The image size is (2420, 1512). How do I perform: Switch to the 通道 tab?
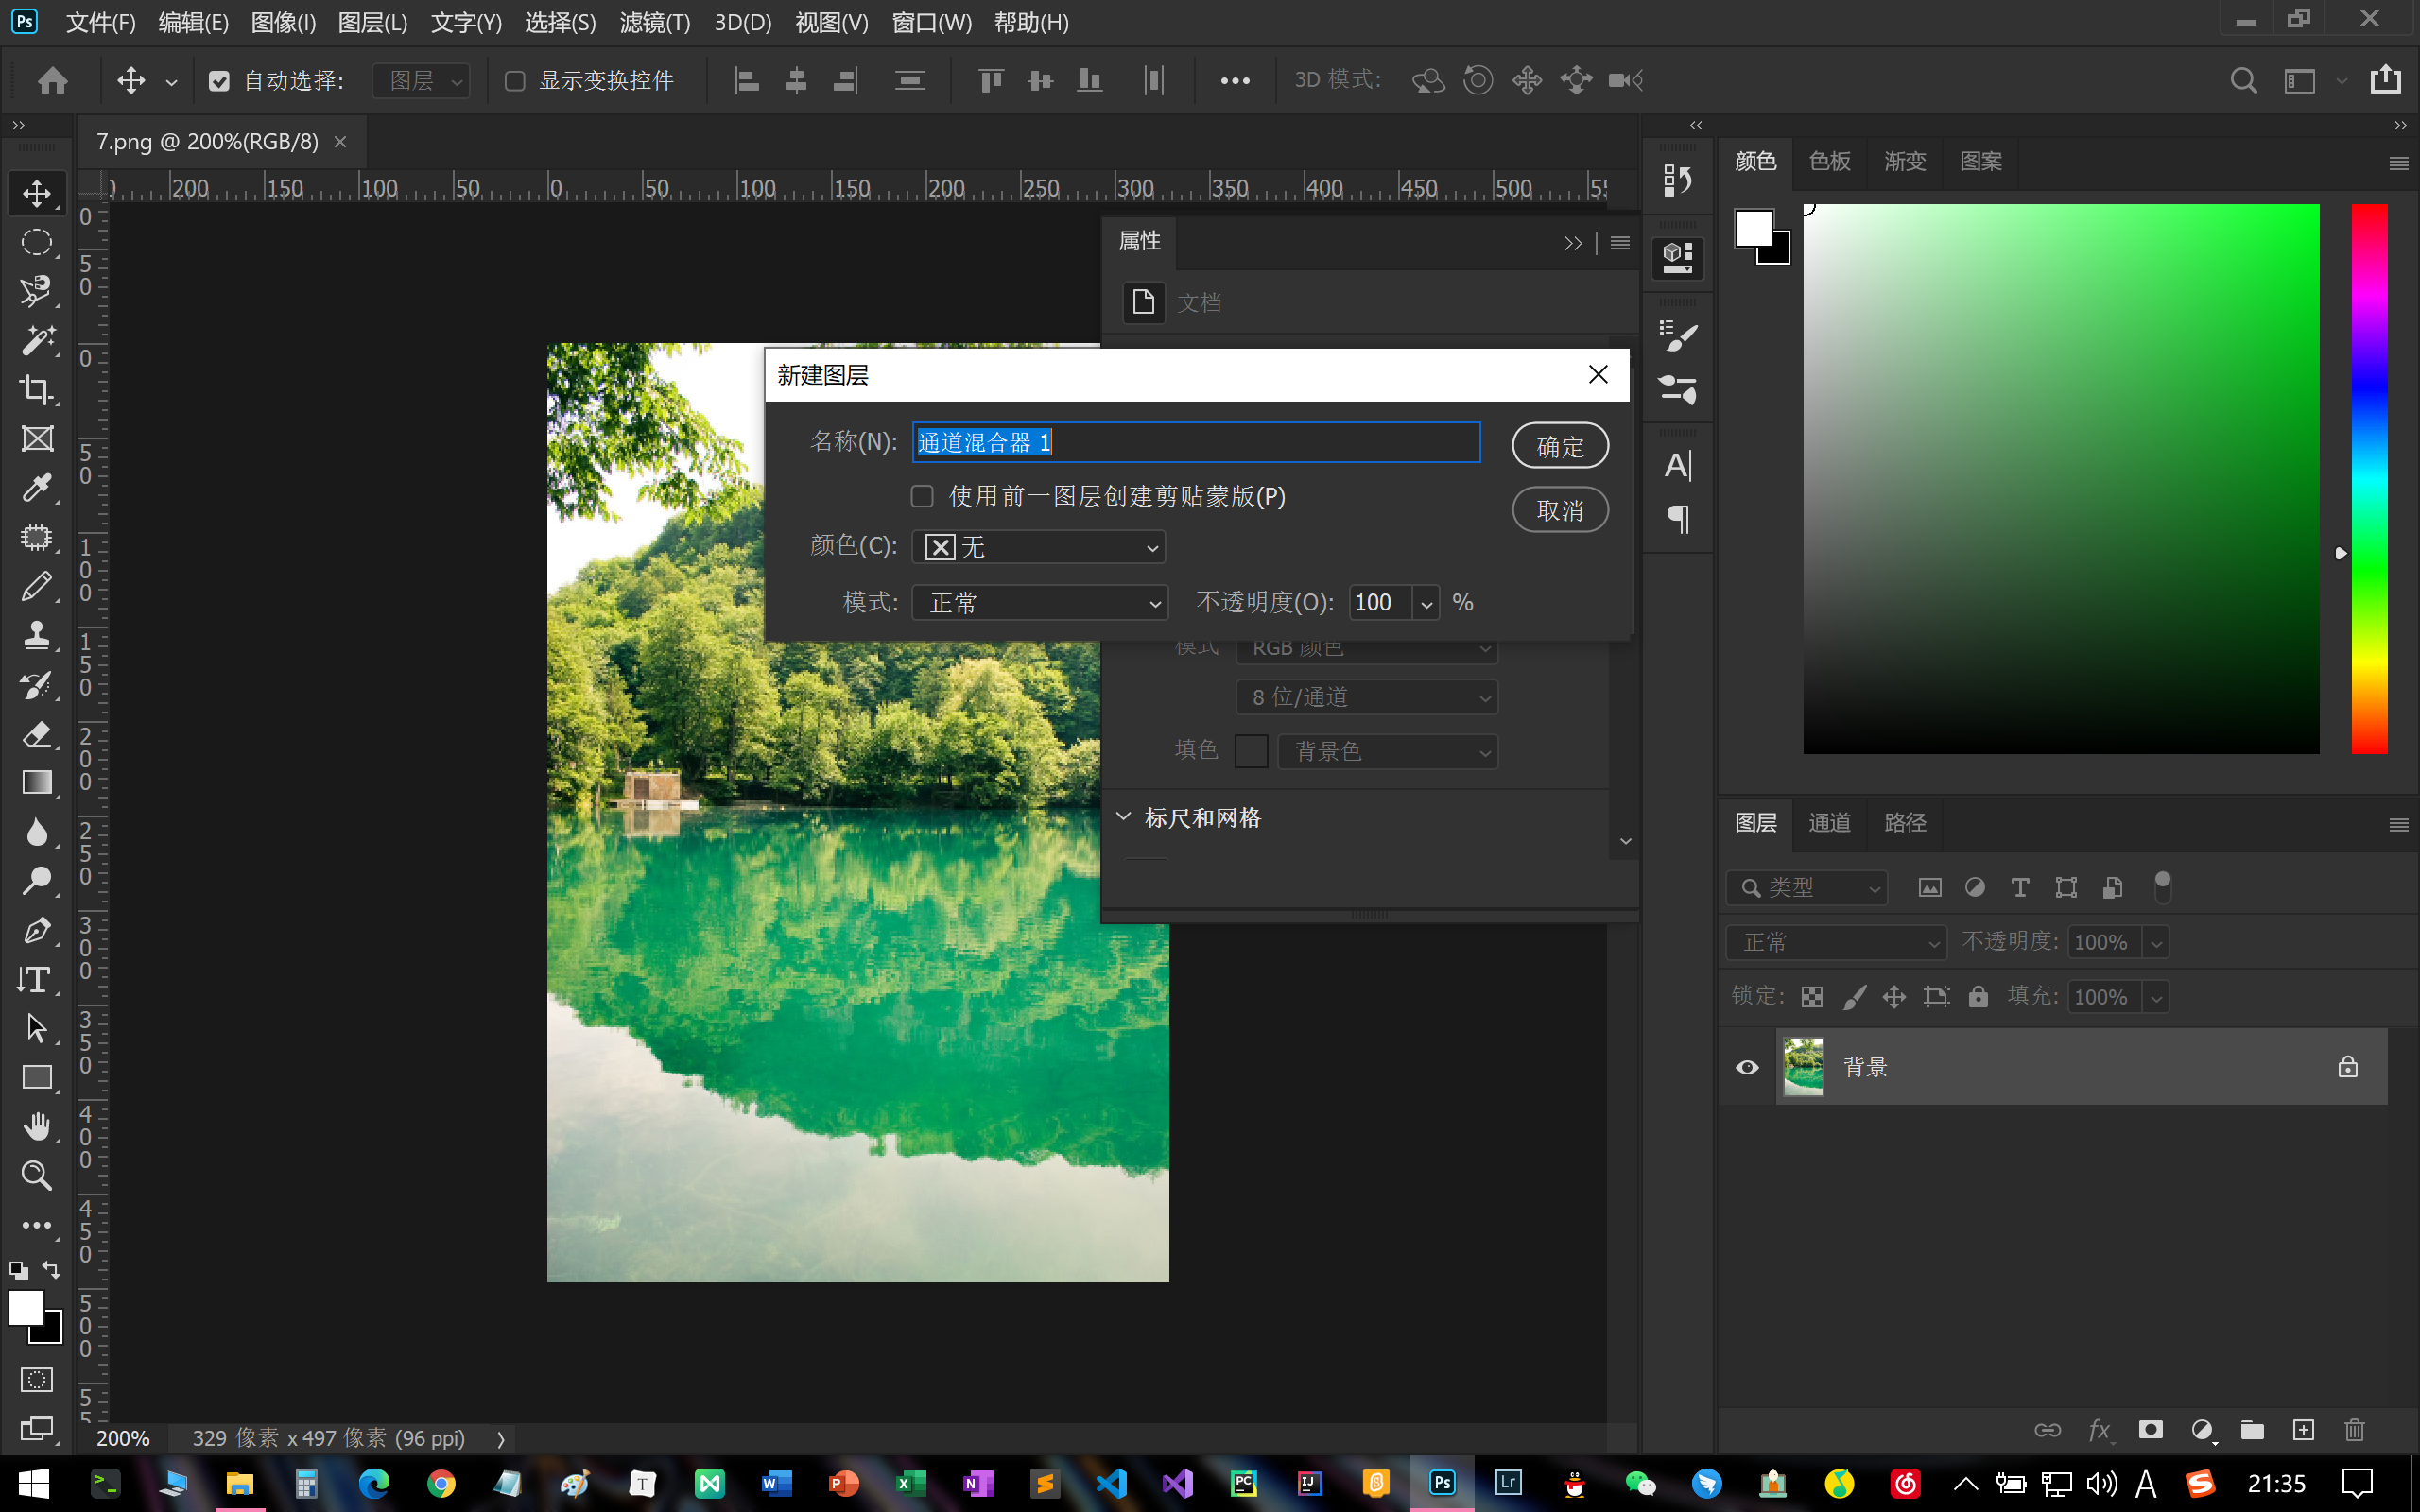(x=1829, y=822)
